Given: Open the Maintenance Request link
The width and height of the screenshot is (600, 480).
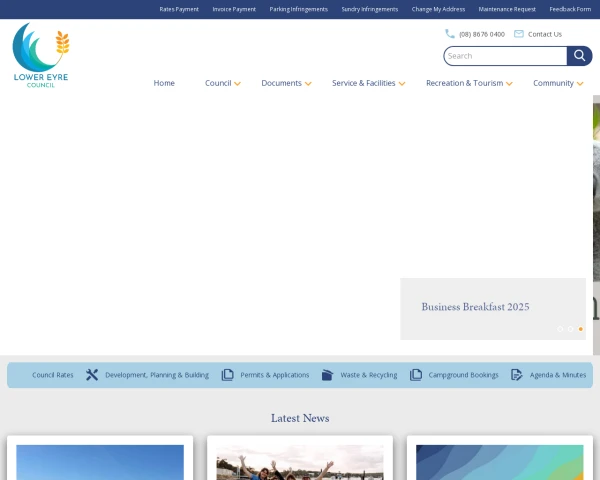Looking at the screenshot, I should pyautogui.click(x=507, y=9).
